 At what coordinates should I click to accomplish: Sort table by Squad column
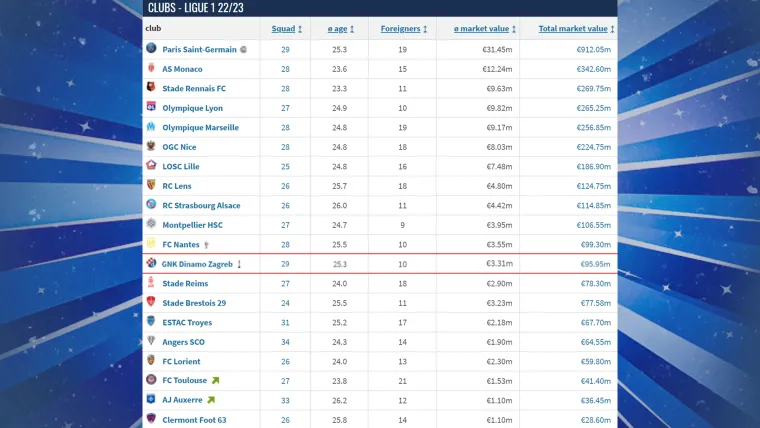283,29
